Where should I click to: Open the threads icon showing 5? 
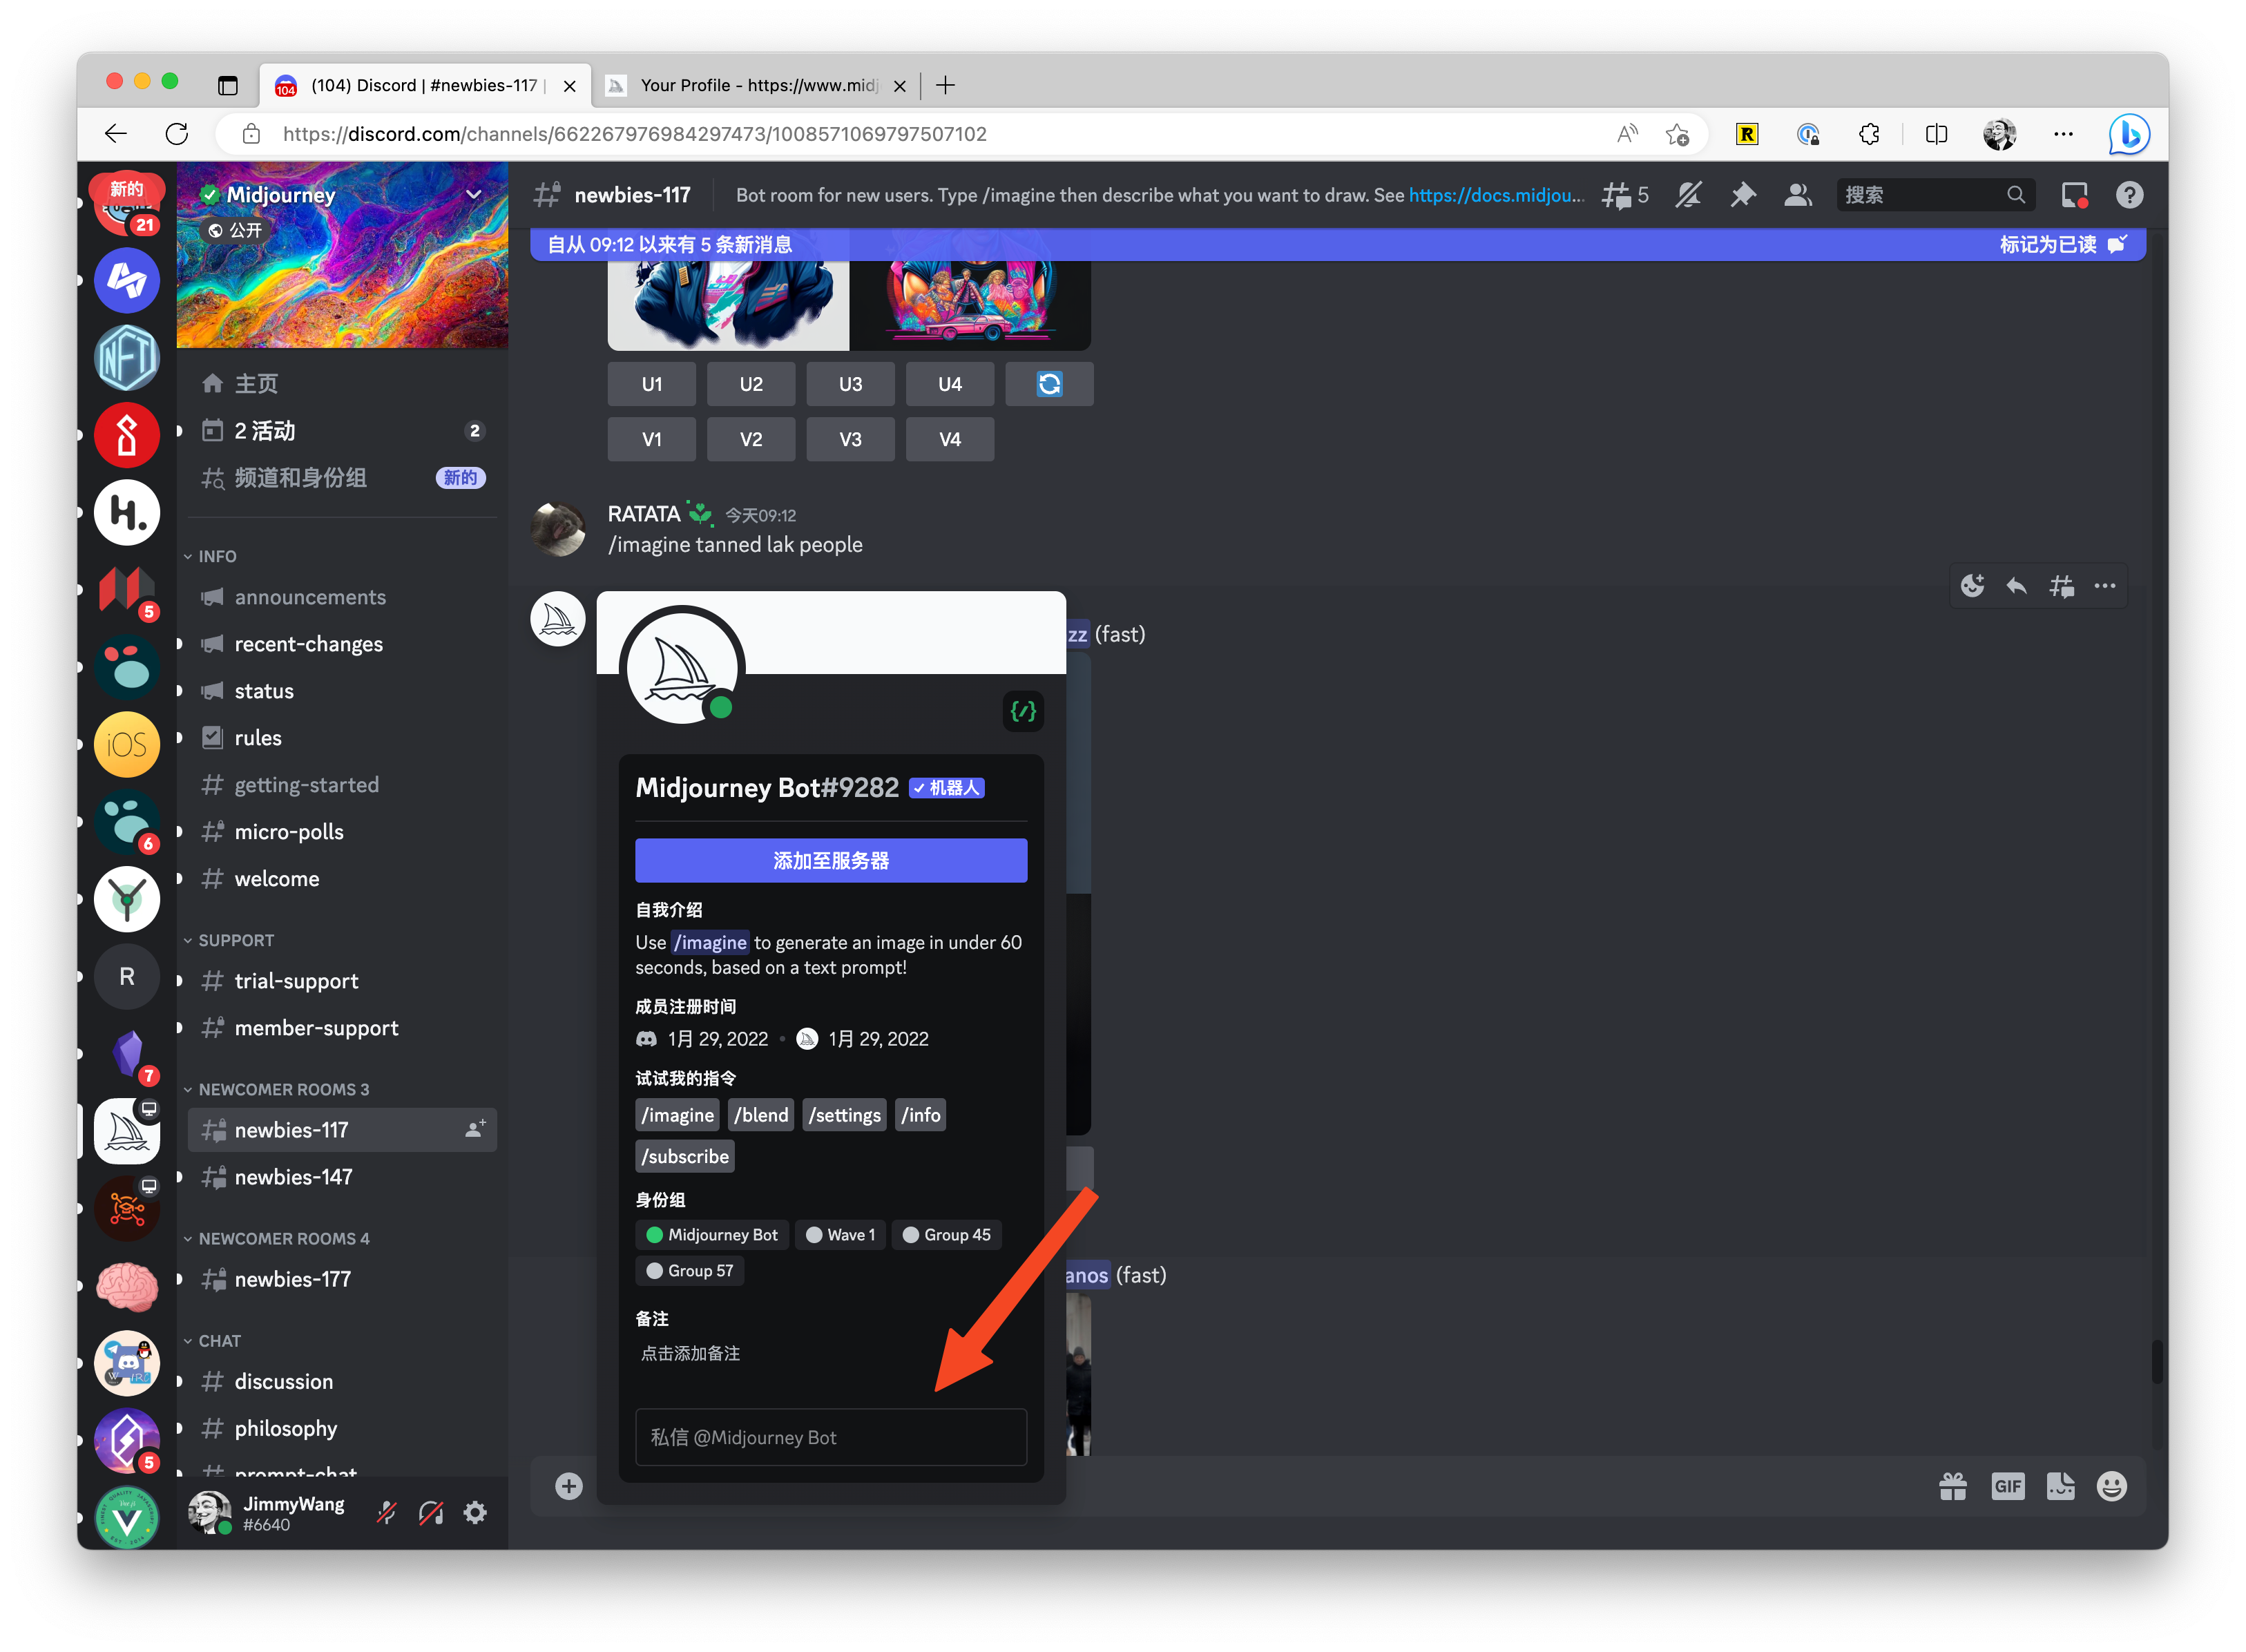(x=1624, y=195)
